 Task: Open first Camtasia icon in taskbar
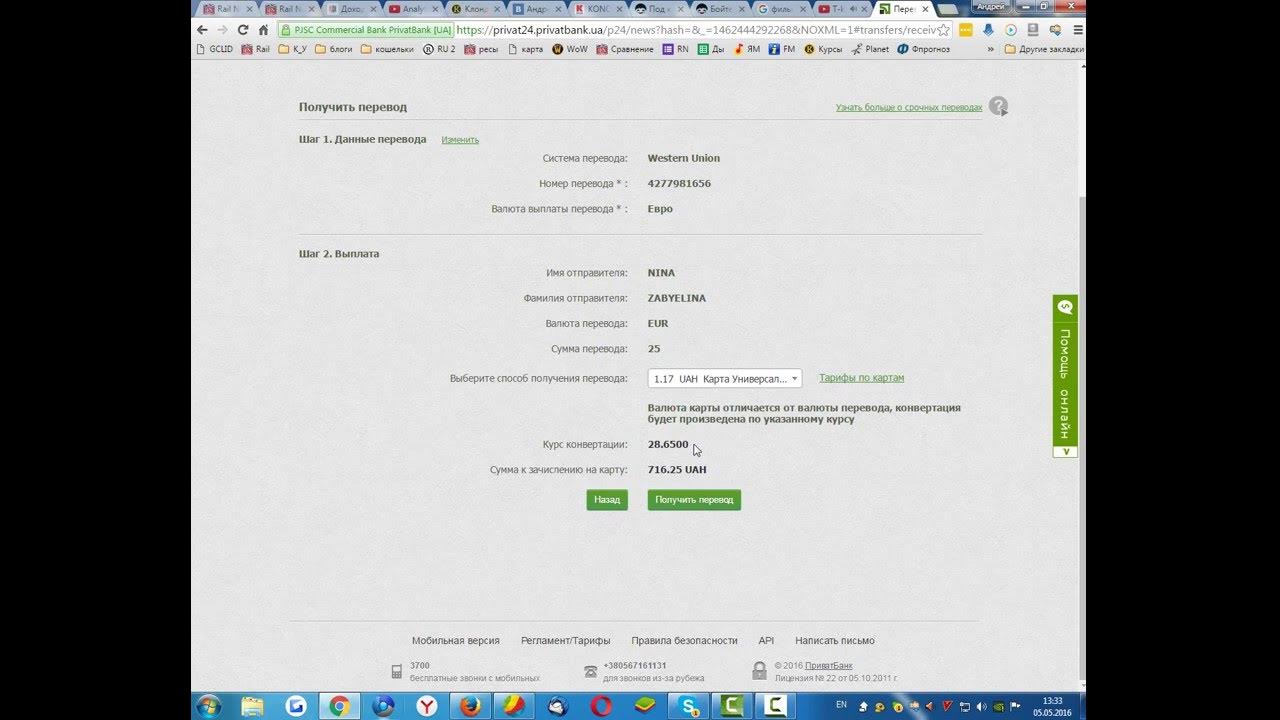pyautogui.click(x=732, y=706)
